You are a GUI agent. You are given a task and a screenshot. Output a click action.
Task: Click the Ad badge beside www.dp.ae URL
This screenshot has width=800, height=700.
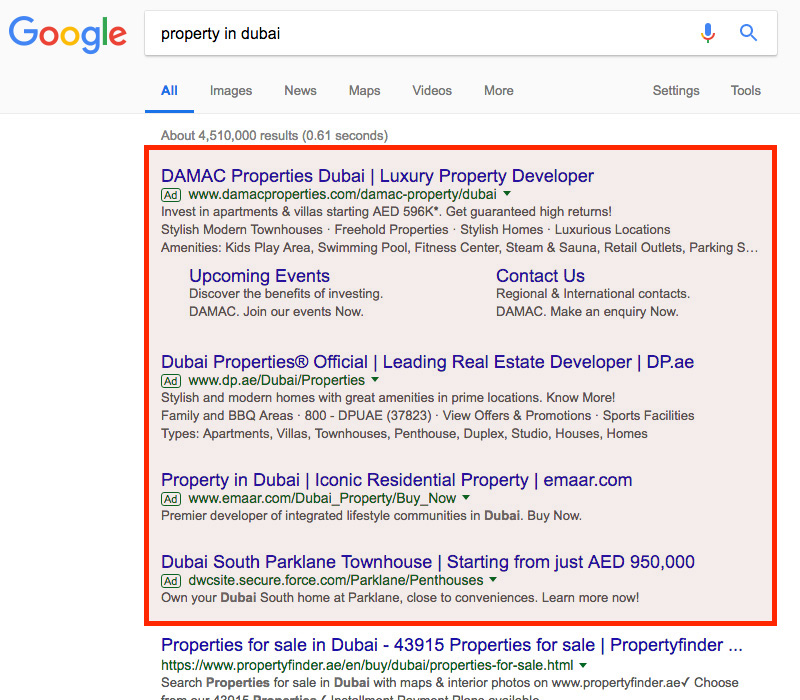[171, 381]
